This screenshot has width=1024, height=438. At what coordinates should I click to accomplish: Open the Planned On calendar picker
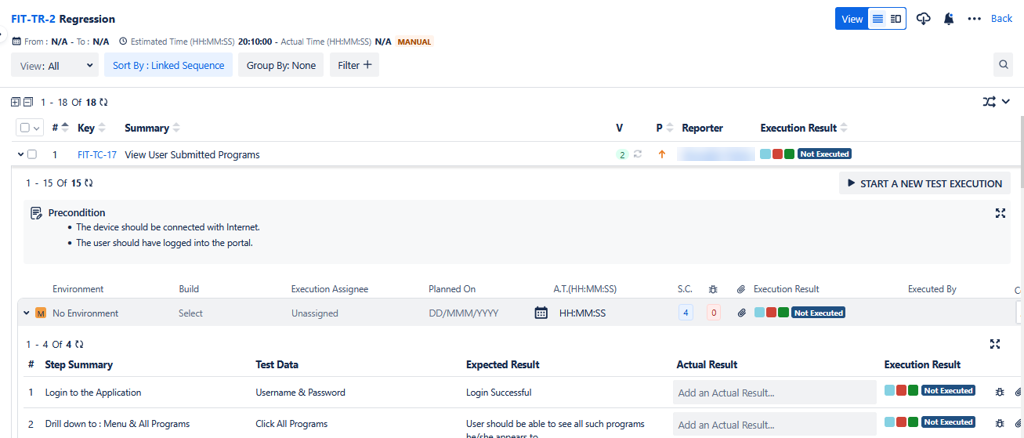pos(541,313)
